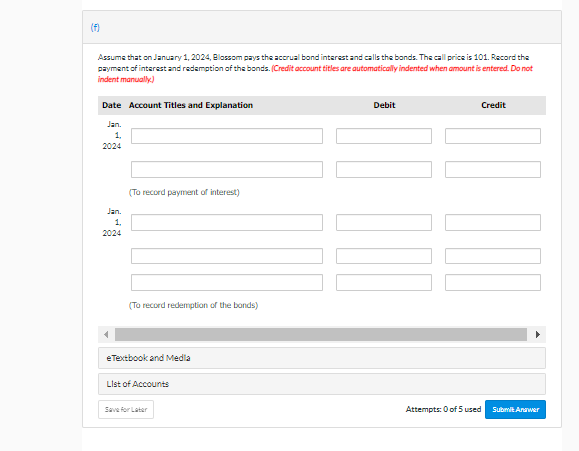Image resolution: width=579 pixels, height=451 pixels.
Task: Click left arrow of horizontal scrollbar
Action: point(106,334)
